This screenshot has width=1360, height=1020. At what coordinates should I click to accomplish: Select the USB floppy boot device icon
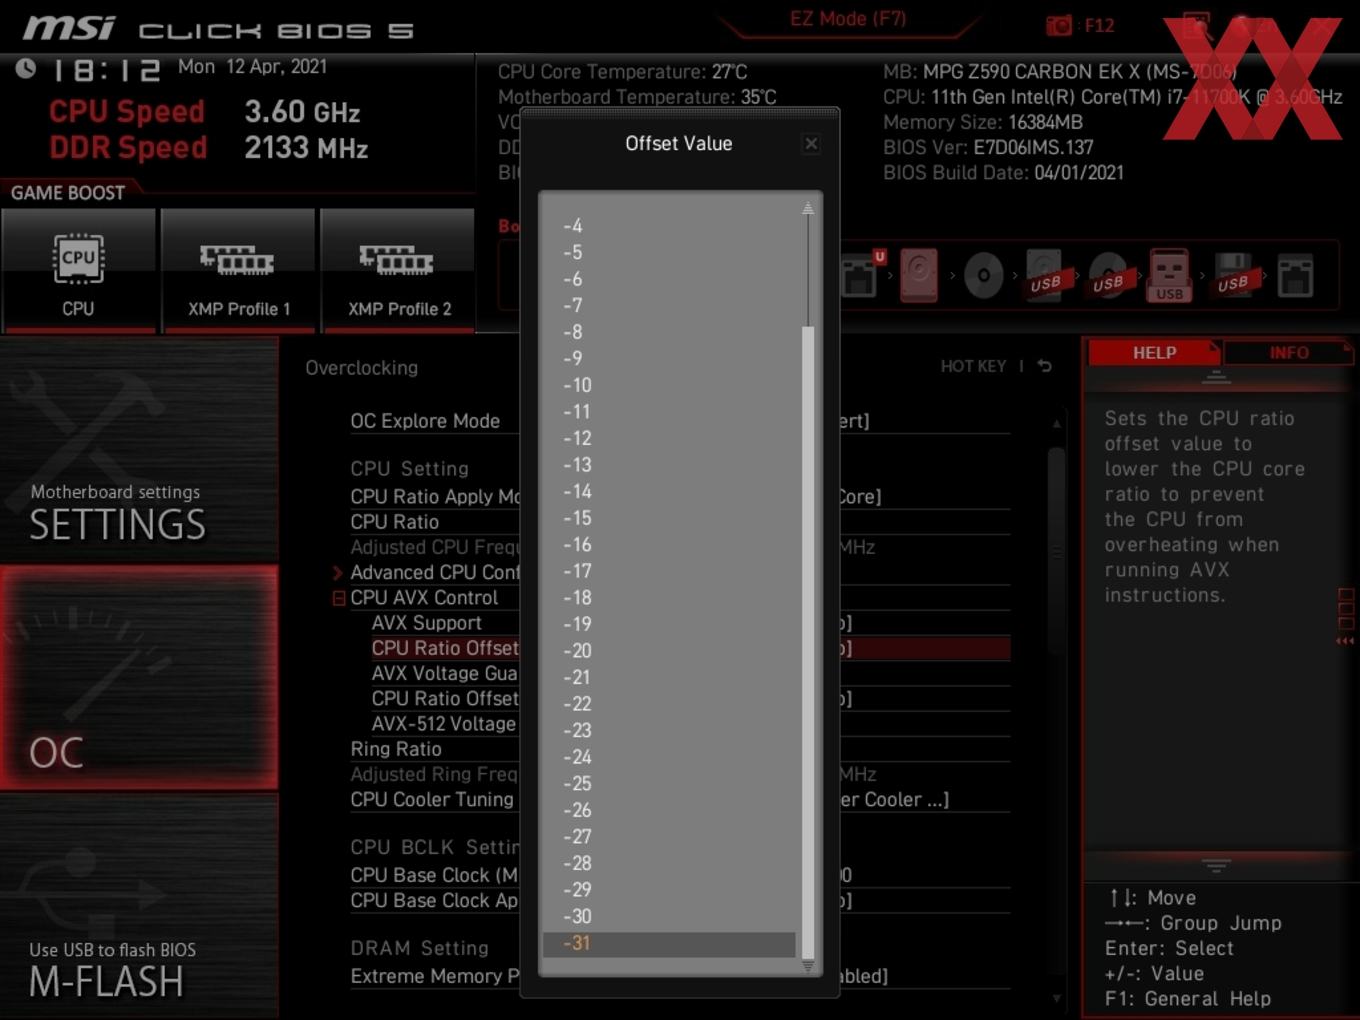click(1233, 275)
